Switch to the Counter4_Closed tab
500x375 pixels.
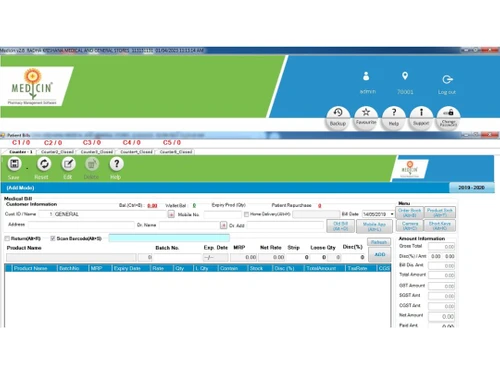(x=136, y=152)
